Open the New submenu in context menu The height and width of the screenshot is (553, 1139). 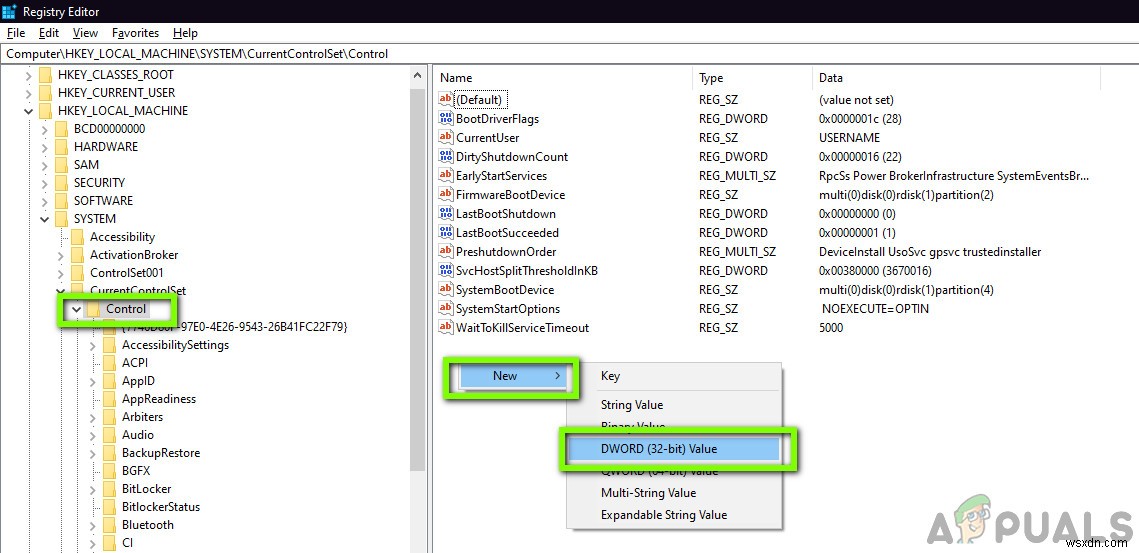tap(512, 376)
